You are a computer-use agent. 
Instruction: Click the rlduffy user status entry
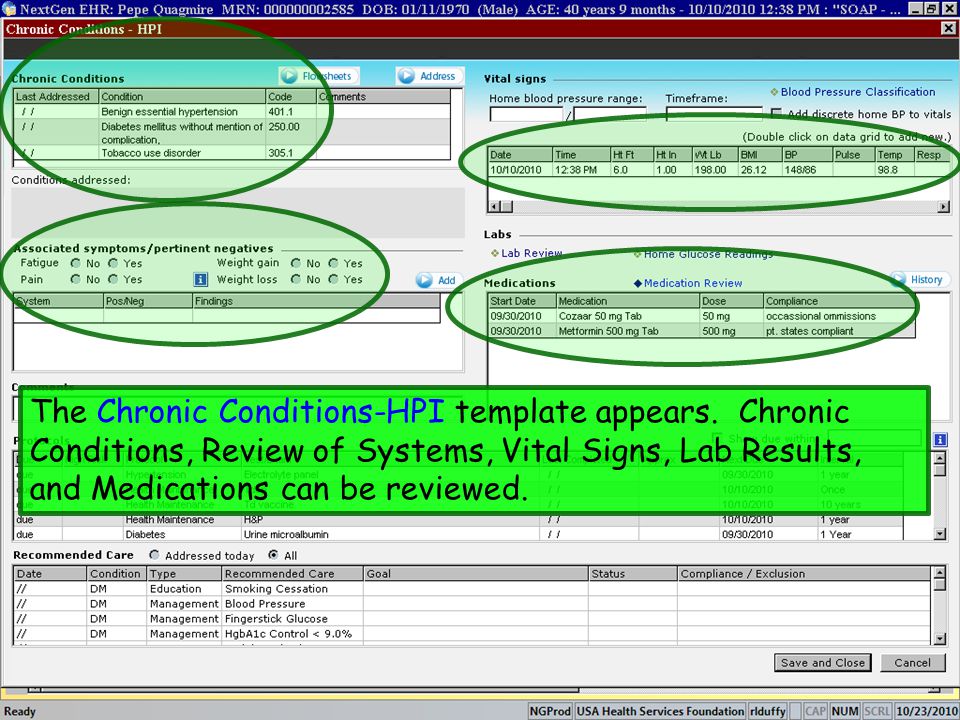(768, 711)
